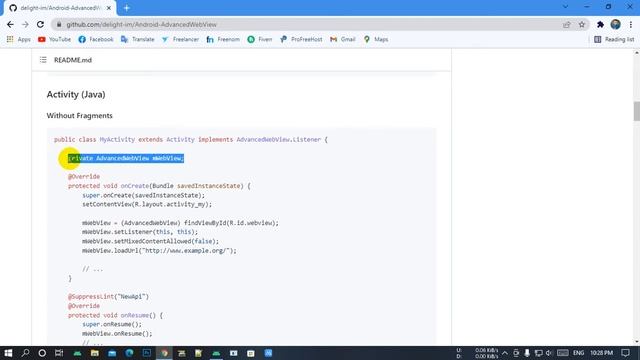Open the touch keyboard tray icon
The width and height of the screenshot is (640, 360).
562,353
